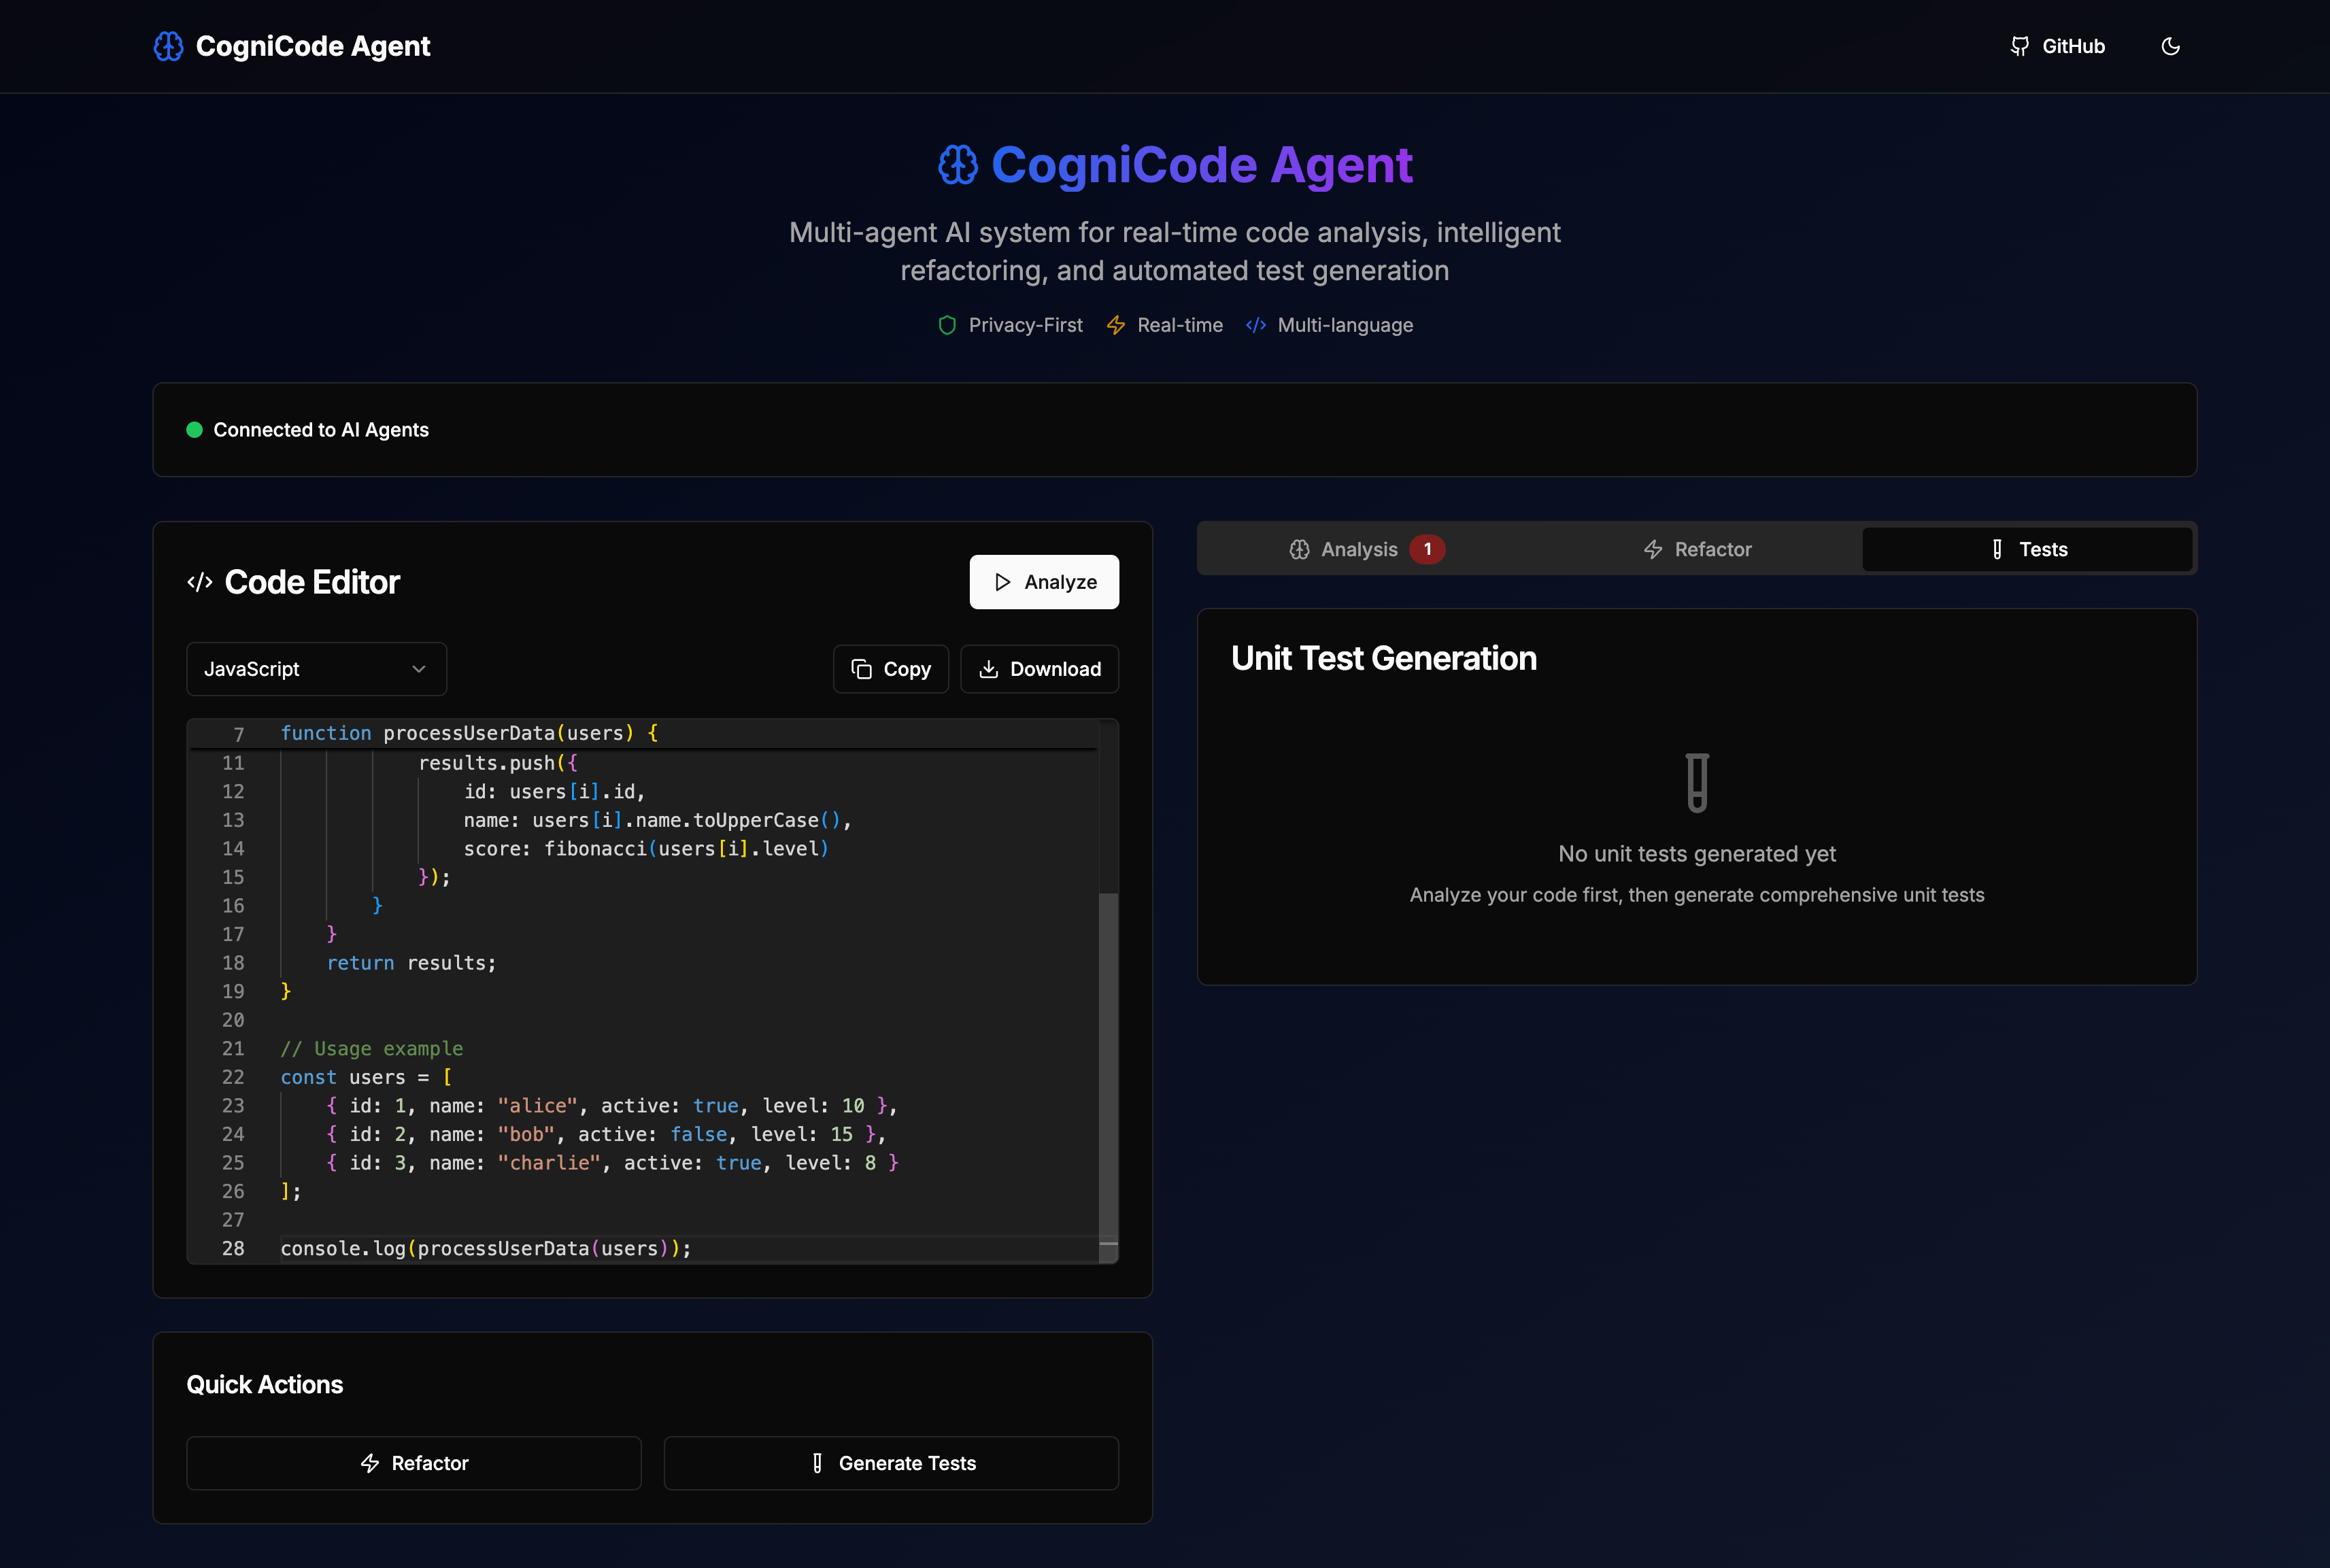Screen dimensions: 2330x1568
Task: Click the large brain icon beside hero title
Action: click(957, 165)
